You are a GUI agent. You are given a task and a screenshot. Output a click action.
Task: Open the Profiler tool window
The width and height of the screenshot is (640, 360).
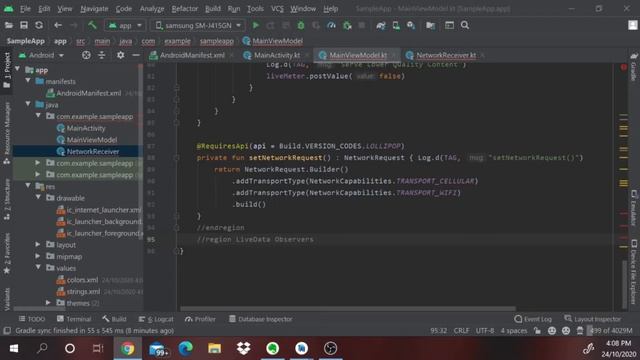(x=200, y=319)
